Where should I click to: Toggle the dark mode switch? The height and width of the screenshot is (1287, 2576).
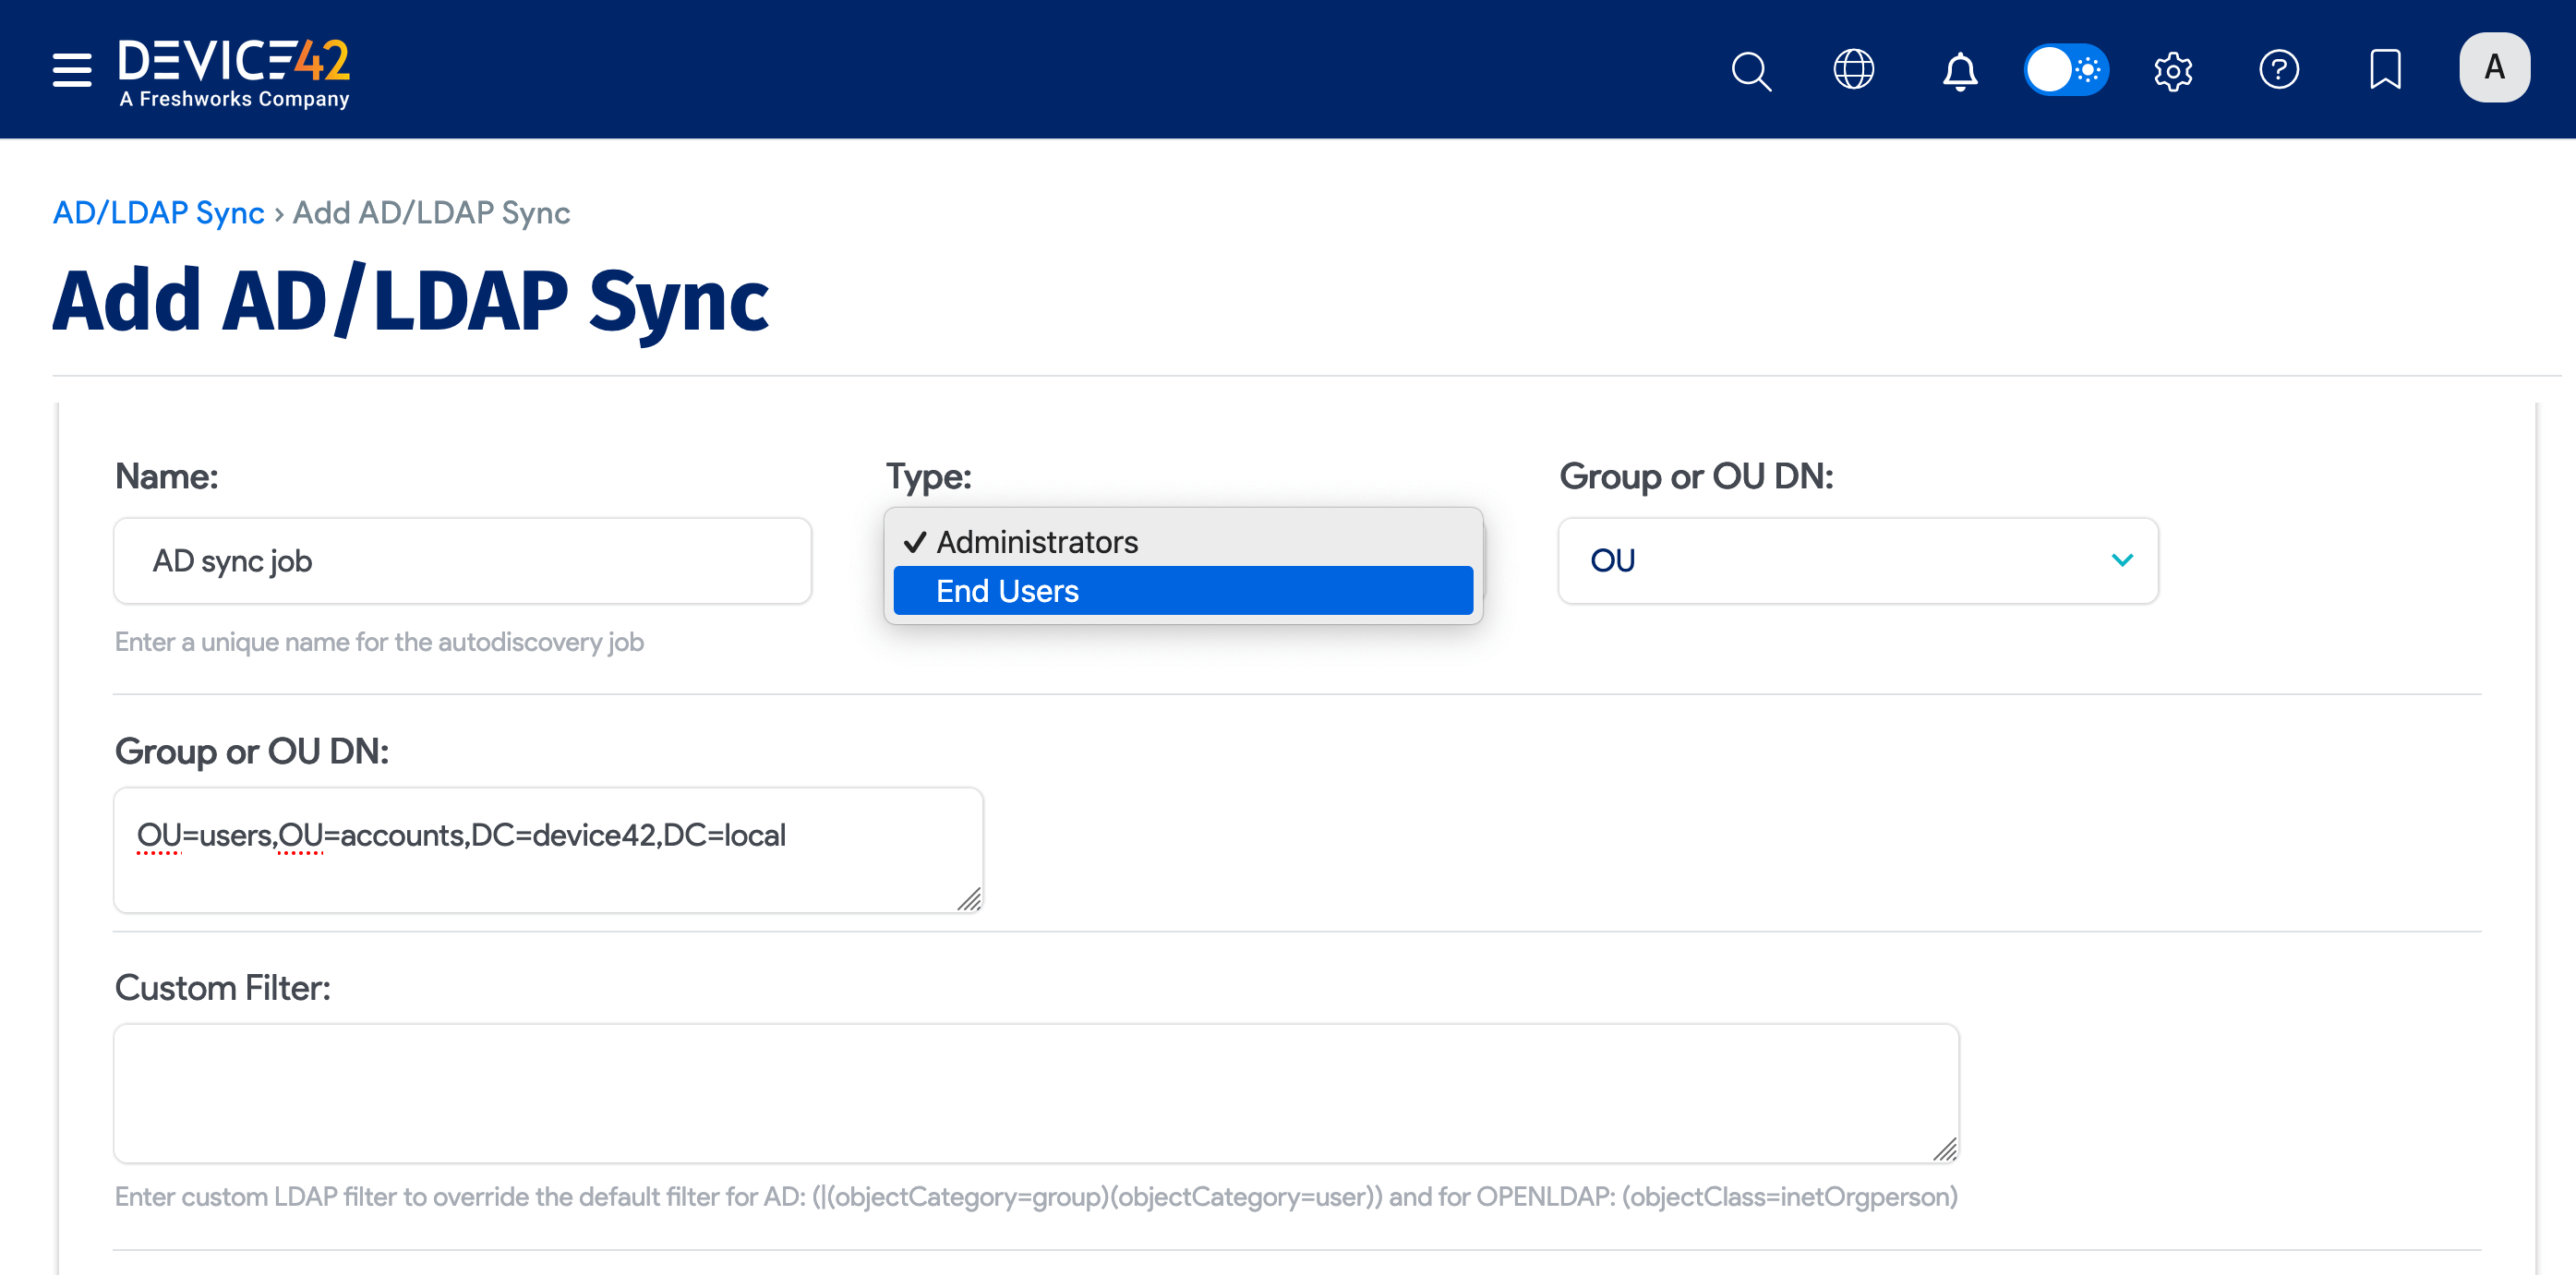[x=2066, y=69]
